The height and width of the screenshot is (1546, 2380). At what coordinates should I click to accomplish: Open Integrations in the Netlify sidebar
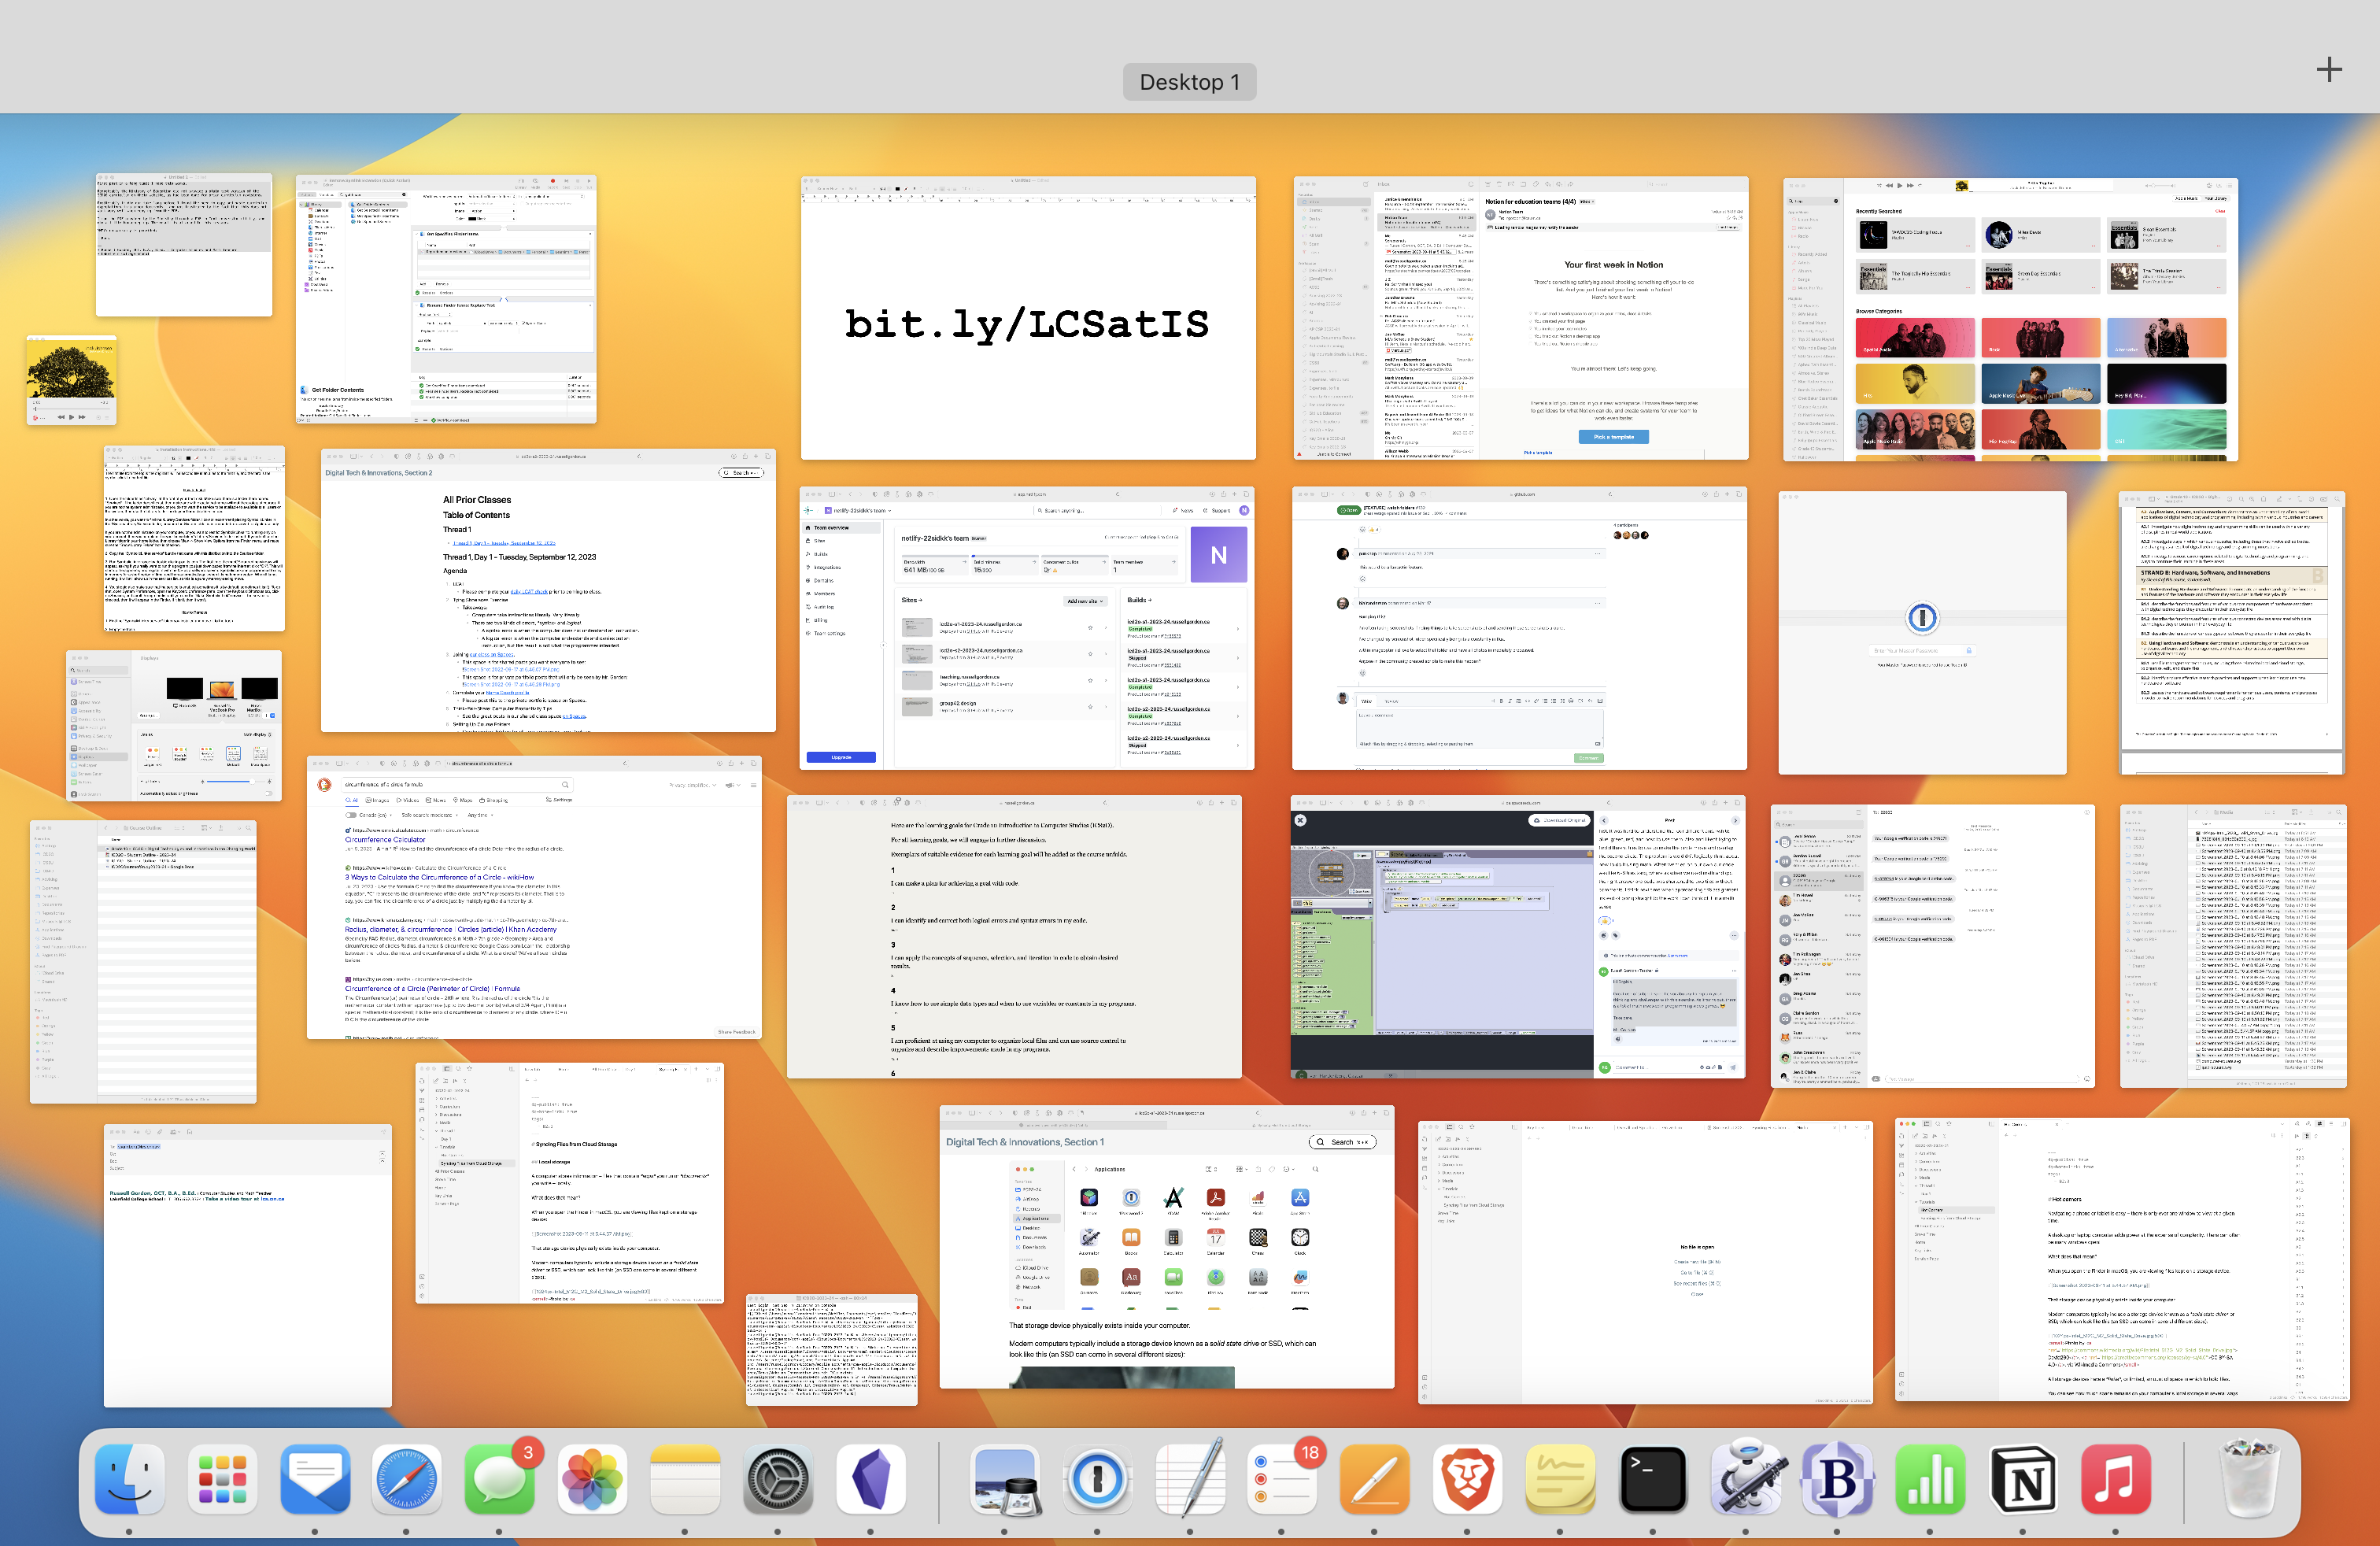point(828,568)
